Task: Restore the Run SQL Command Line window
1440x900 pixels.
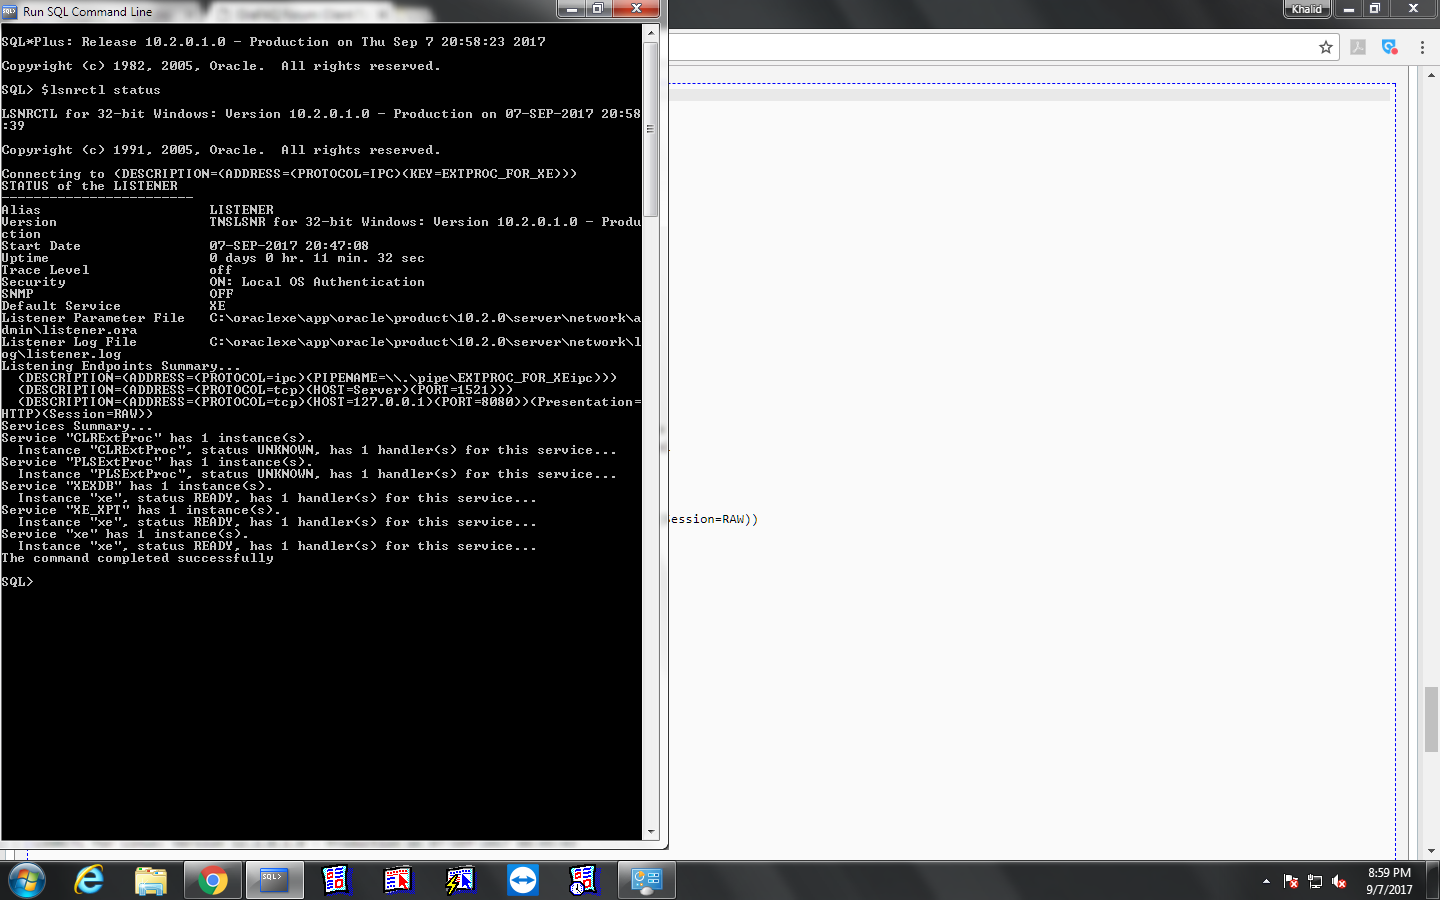Action: 598,9
